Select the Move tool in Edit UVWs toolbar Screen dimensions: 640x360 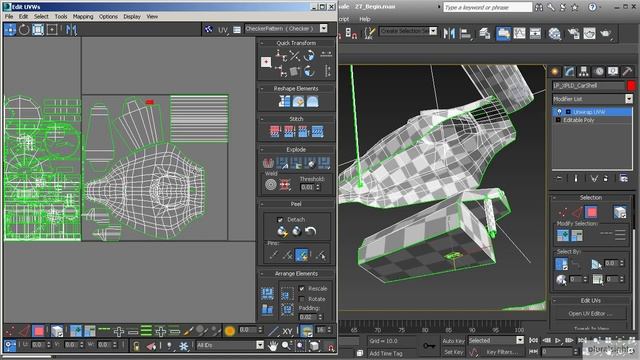coord(10,29)
